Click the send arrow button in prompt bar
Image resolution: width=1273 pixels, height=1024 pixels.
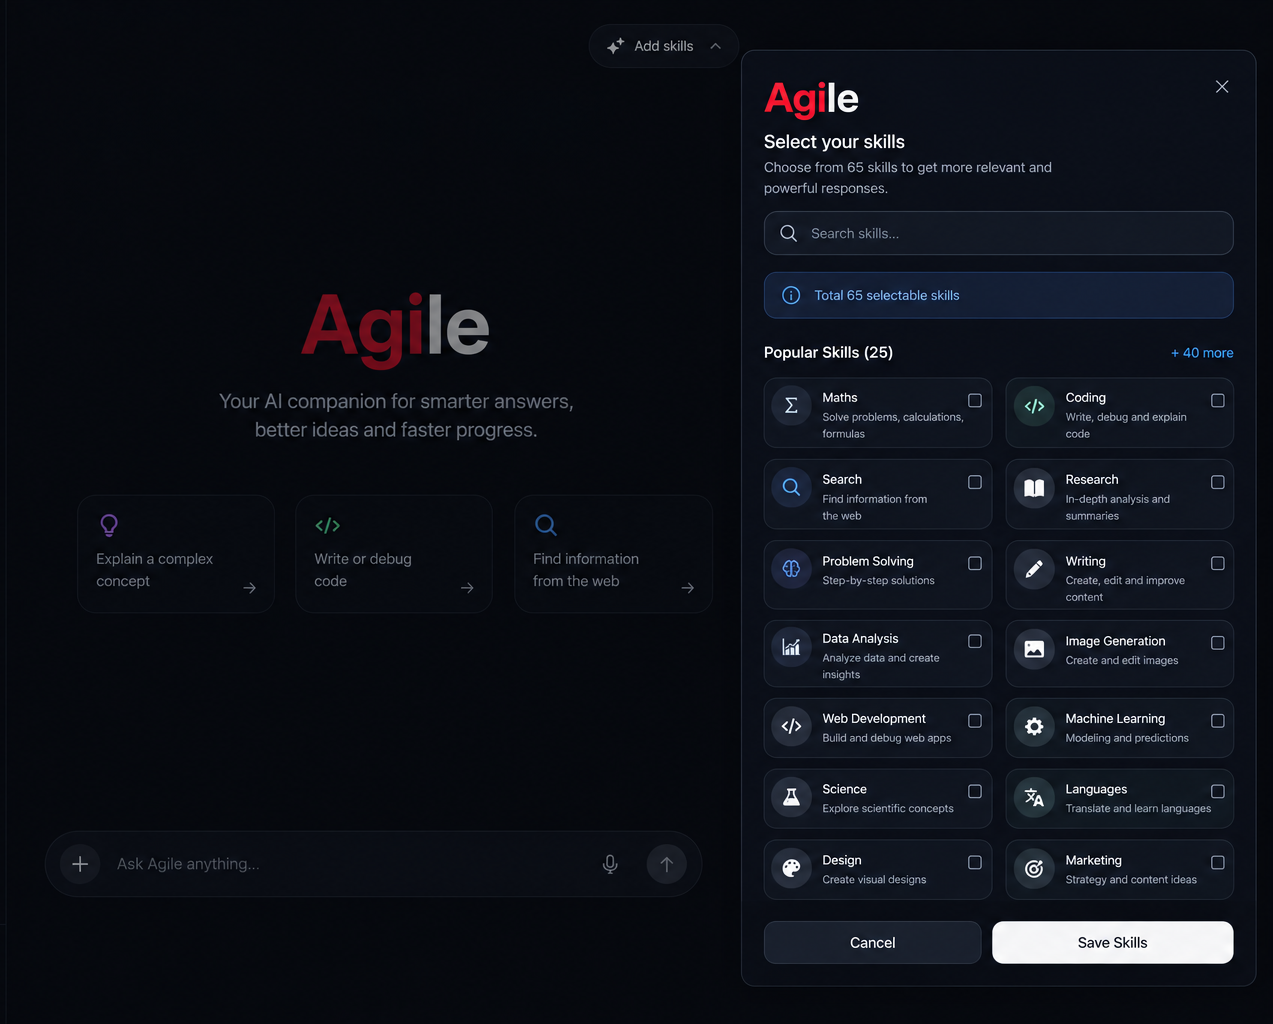coord(666,864)
